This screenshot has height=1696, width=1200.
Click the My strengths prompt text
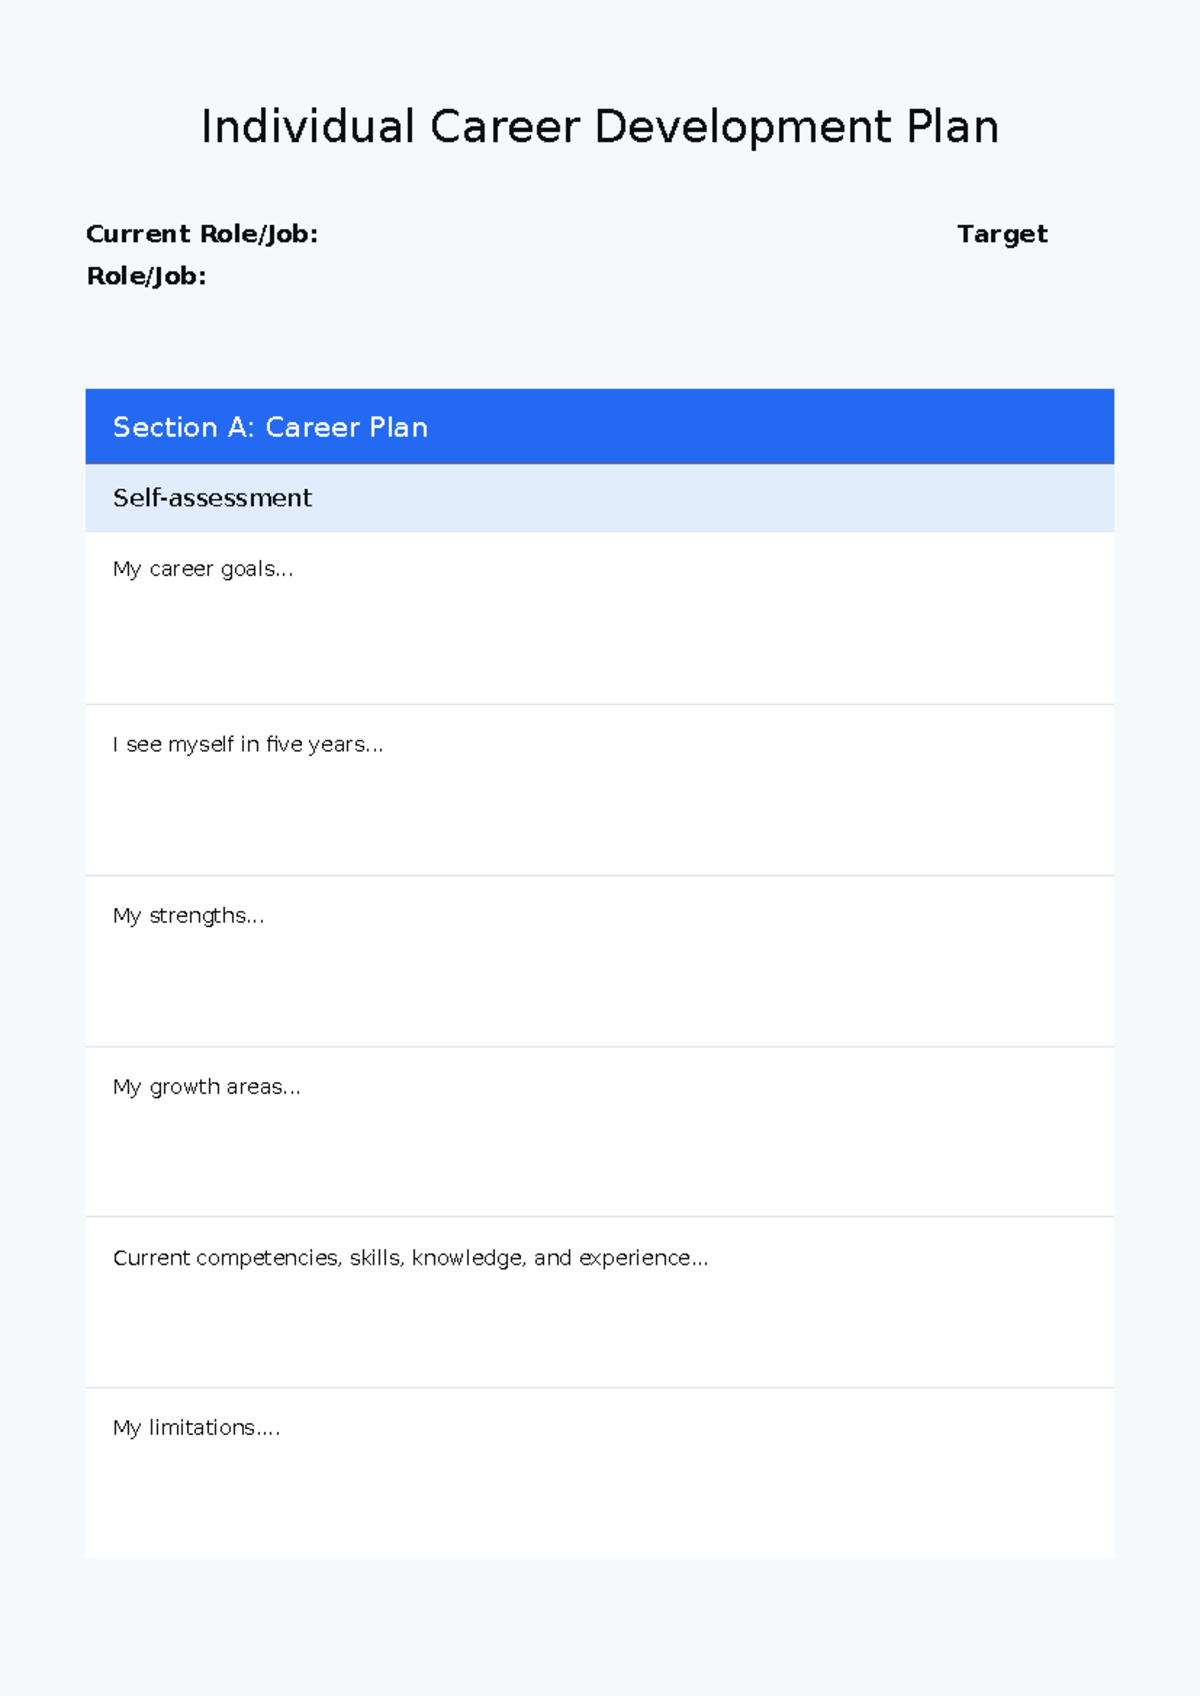click(189, 915)
